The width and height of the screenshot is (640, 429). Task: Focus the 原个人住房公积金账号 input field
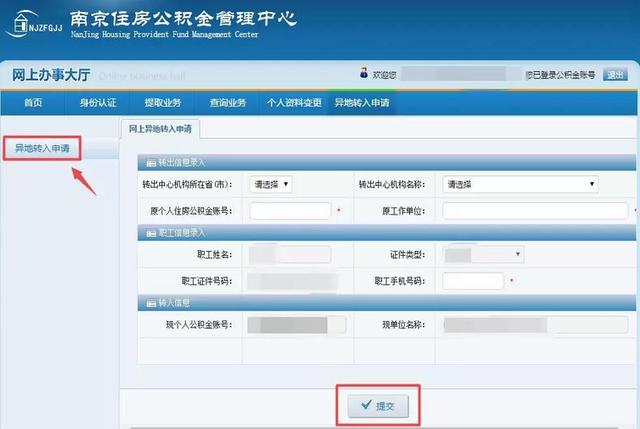(x=290, y=211)
